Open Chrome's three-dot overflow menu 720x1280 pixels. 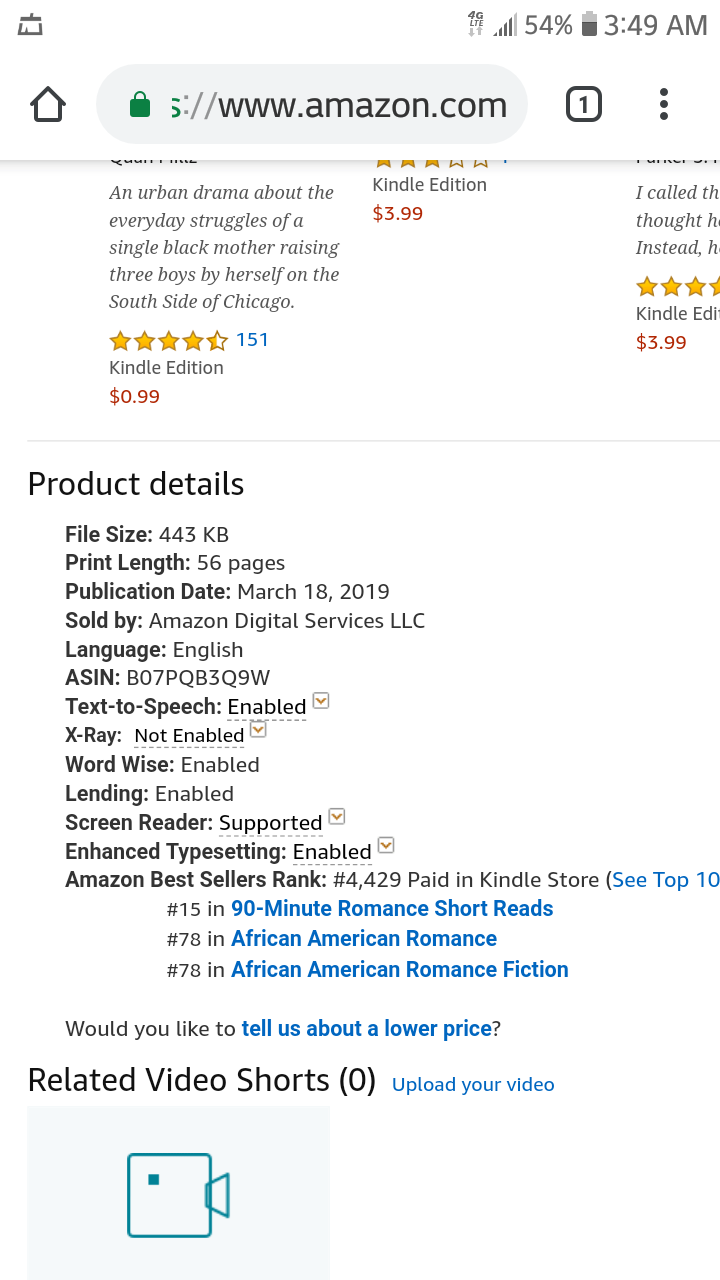click(x=664, y=105)
